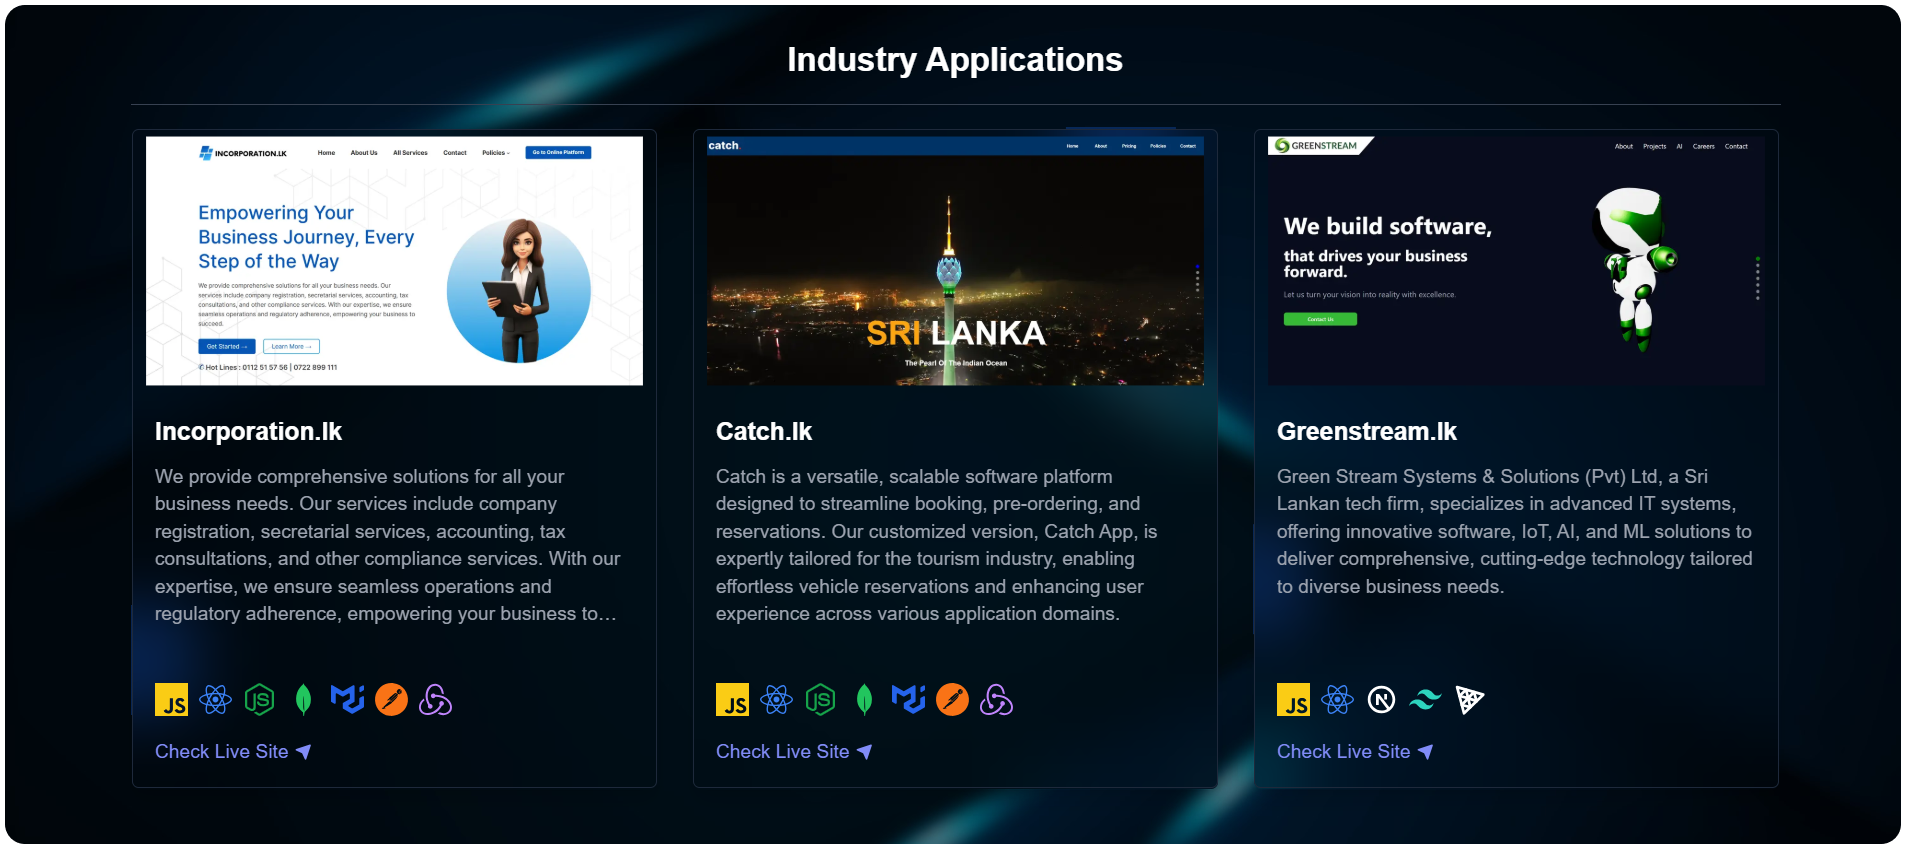Screen dimensions: 1906x849
Task: Click the Redux icon on Catch.lk card
Action: pyautogui.click(x=996, y=700)
